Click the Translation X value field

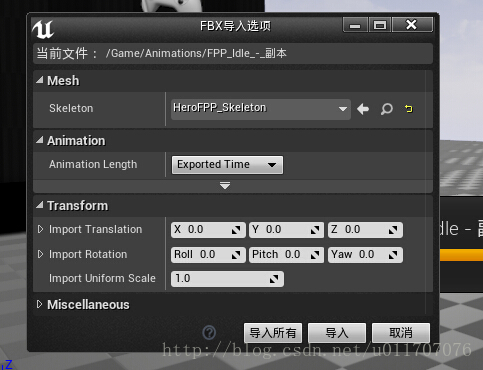[x=208, y=230]
